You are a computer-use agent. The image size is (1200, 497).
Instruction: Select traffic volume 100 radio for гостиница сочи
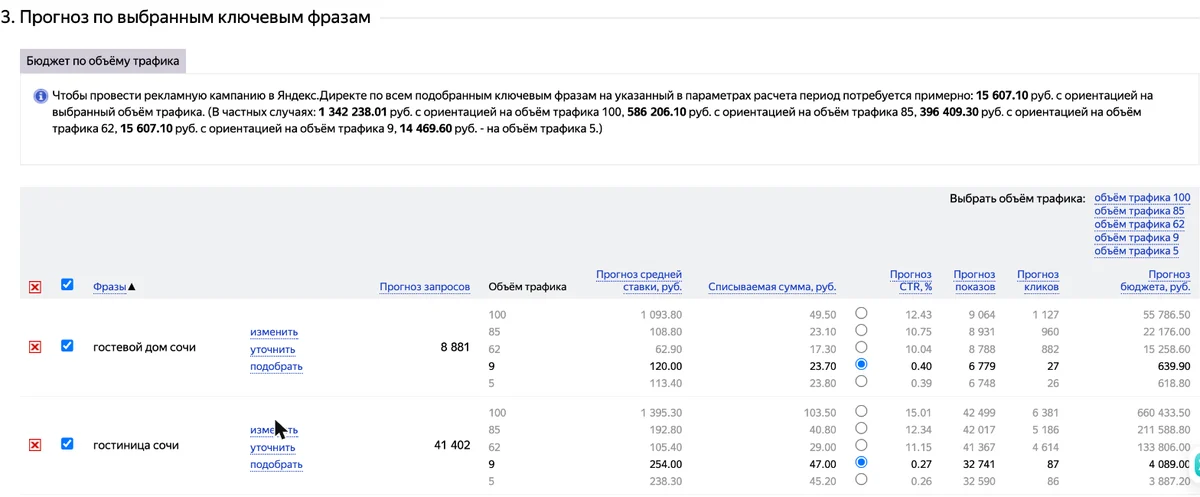tap(861, 412)
